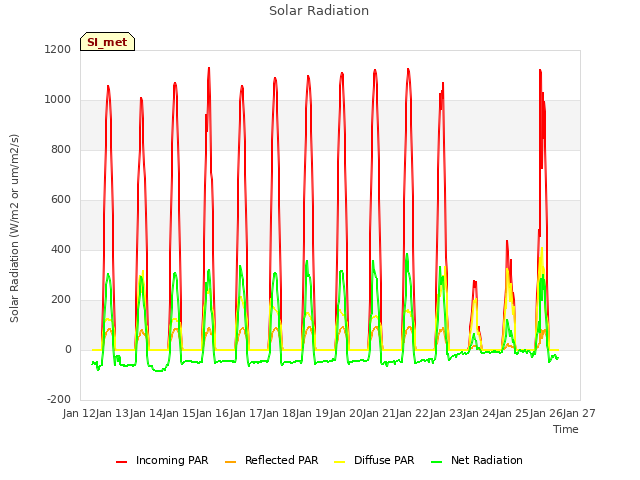Click the Incoming PAR peak on Jan 25
Viewport: 640px width, 480px height.
tap(507, 241)
